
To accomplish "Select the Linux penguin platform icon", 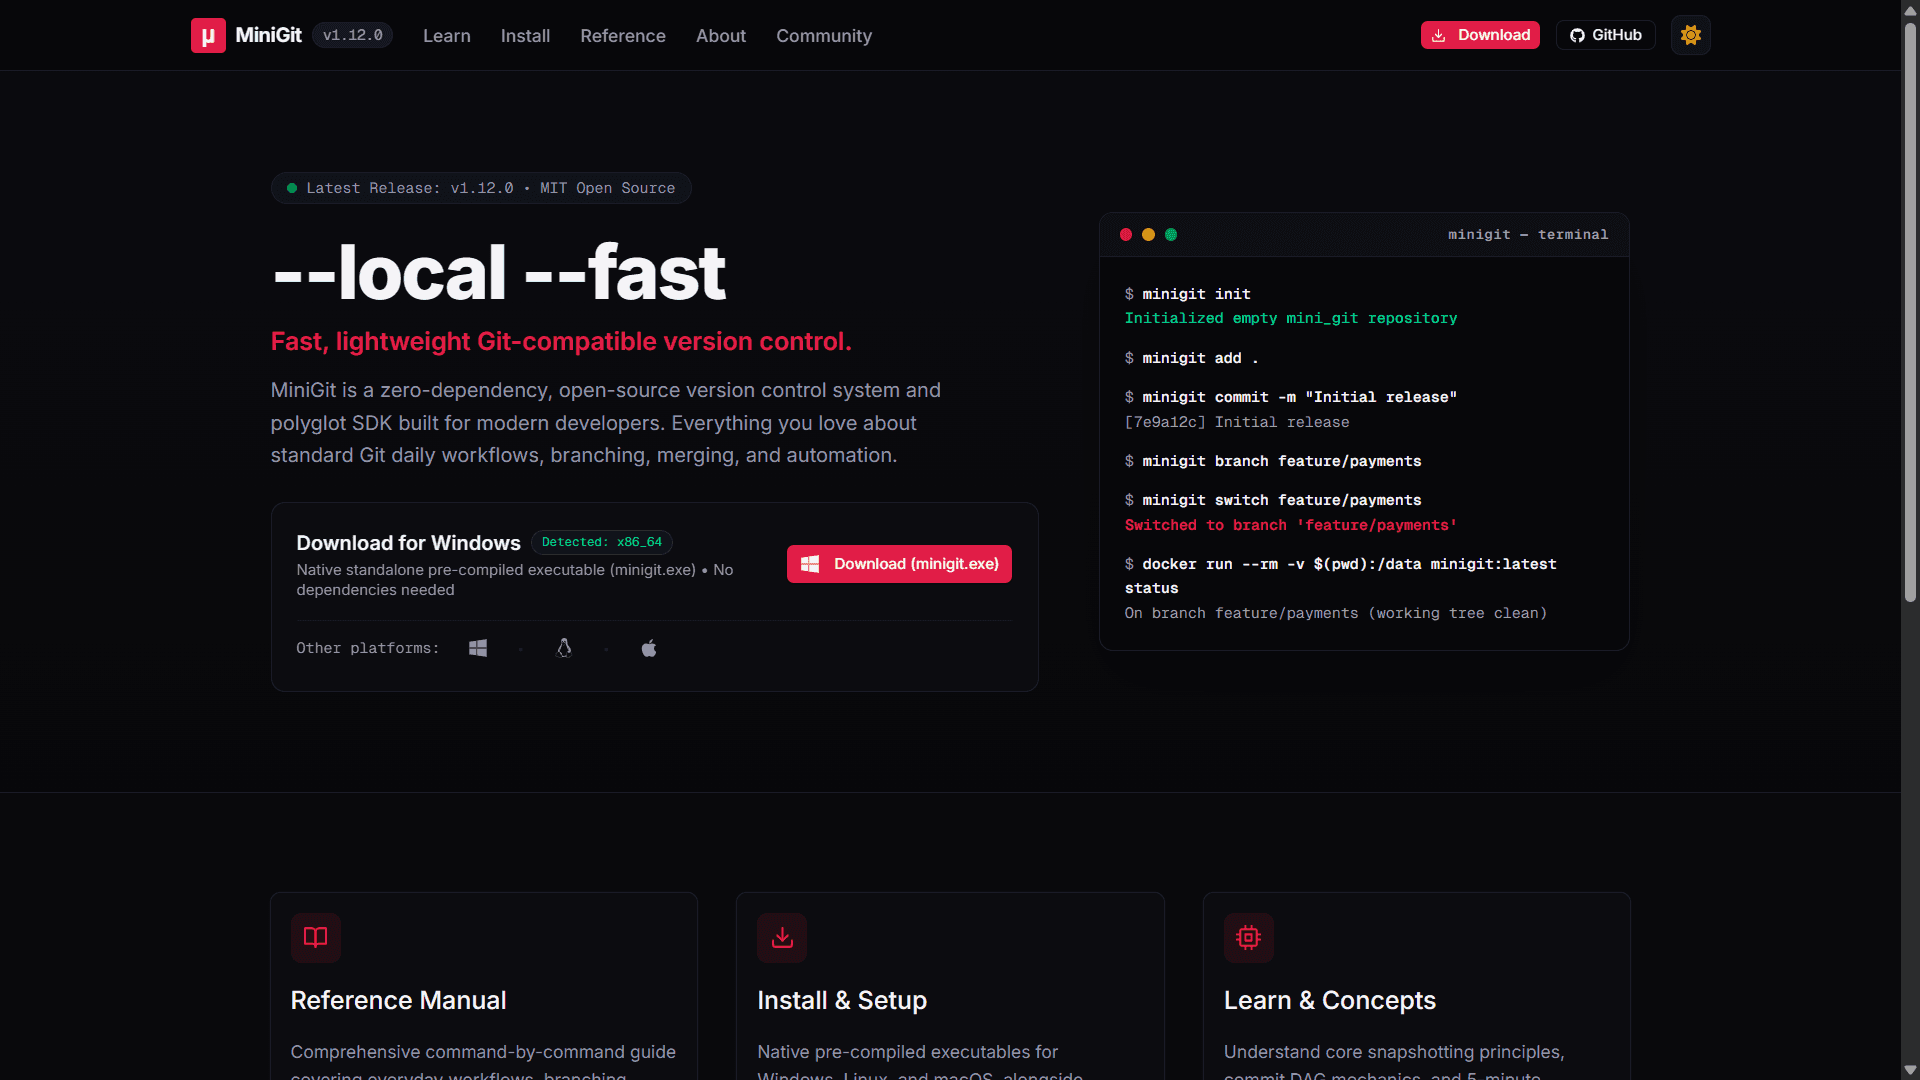I will pyautogui.click(x=564, y=648).
